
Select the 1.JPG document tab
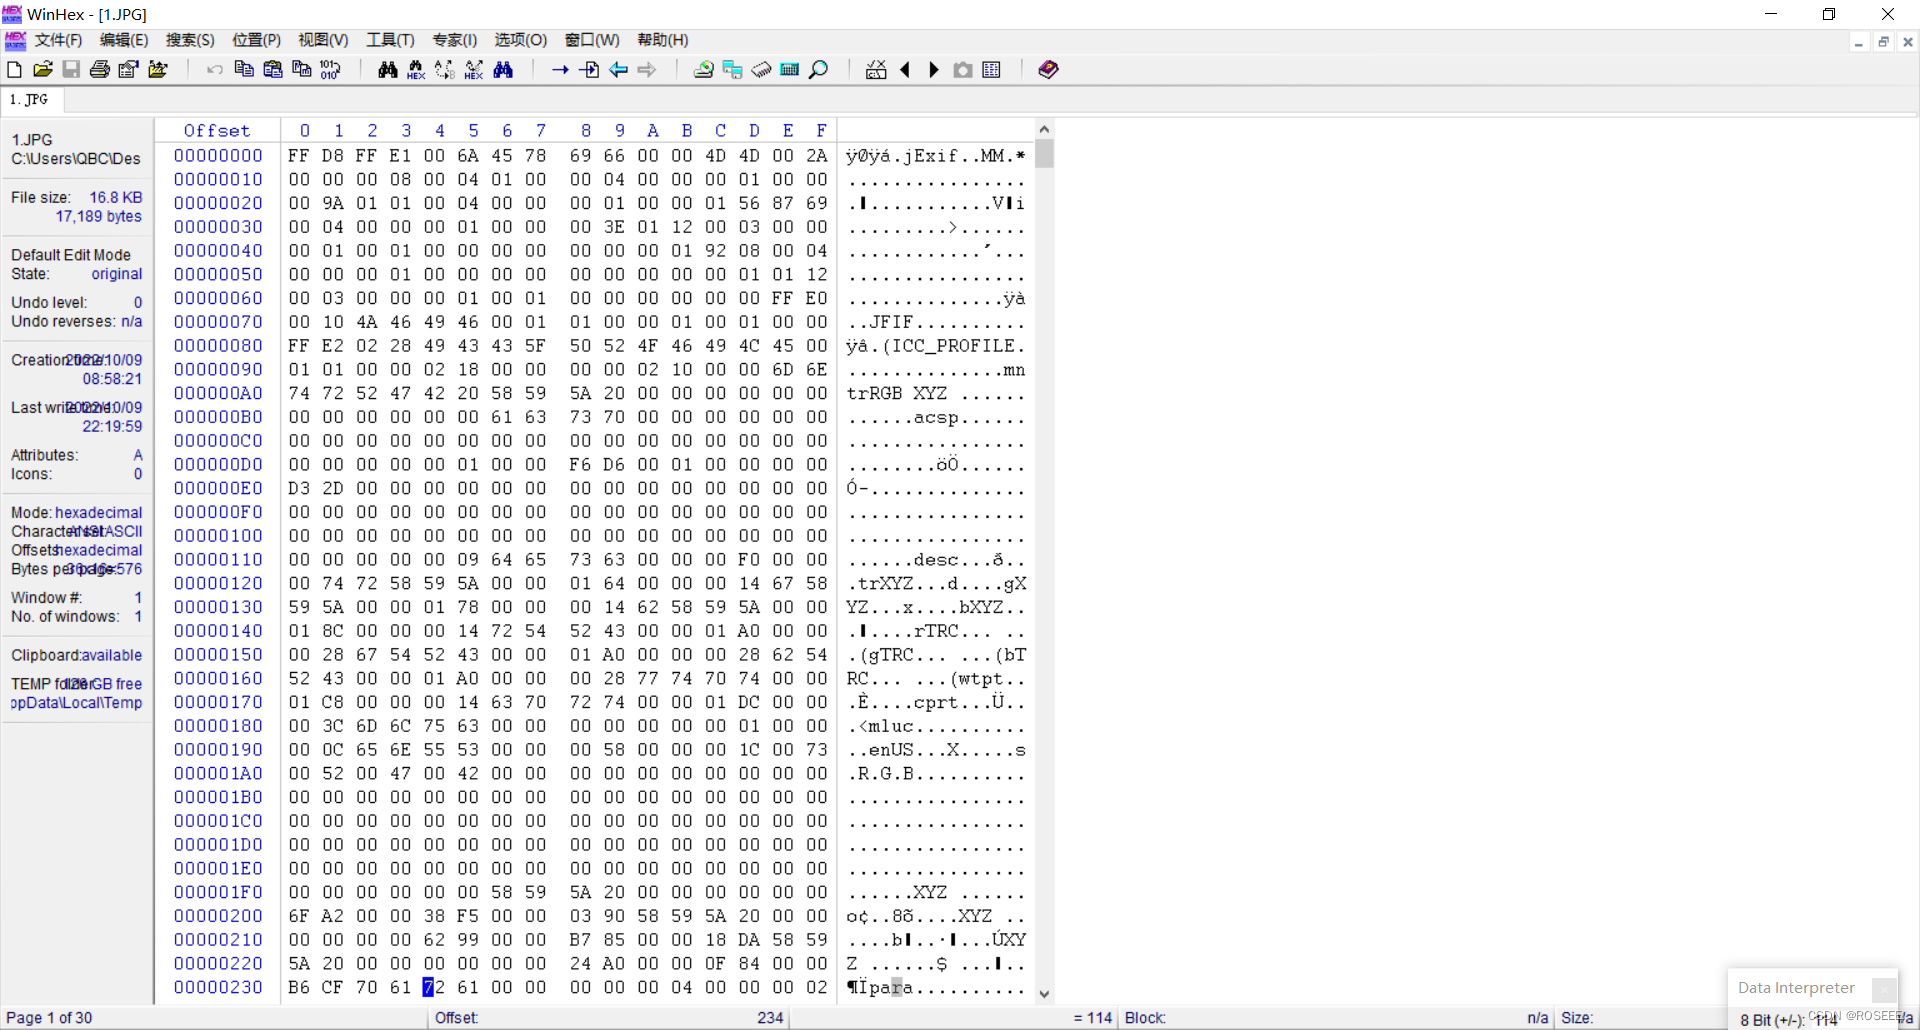click(x=31, y=100)
